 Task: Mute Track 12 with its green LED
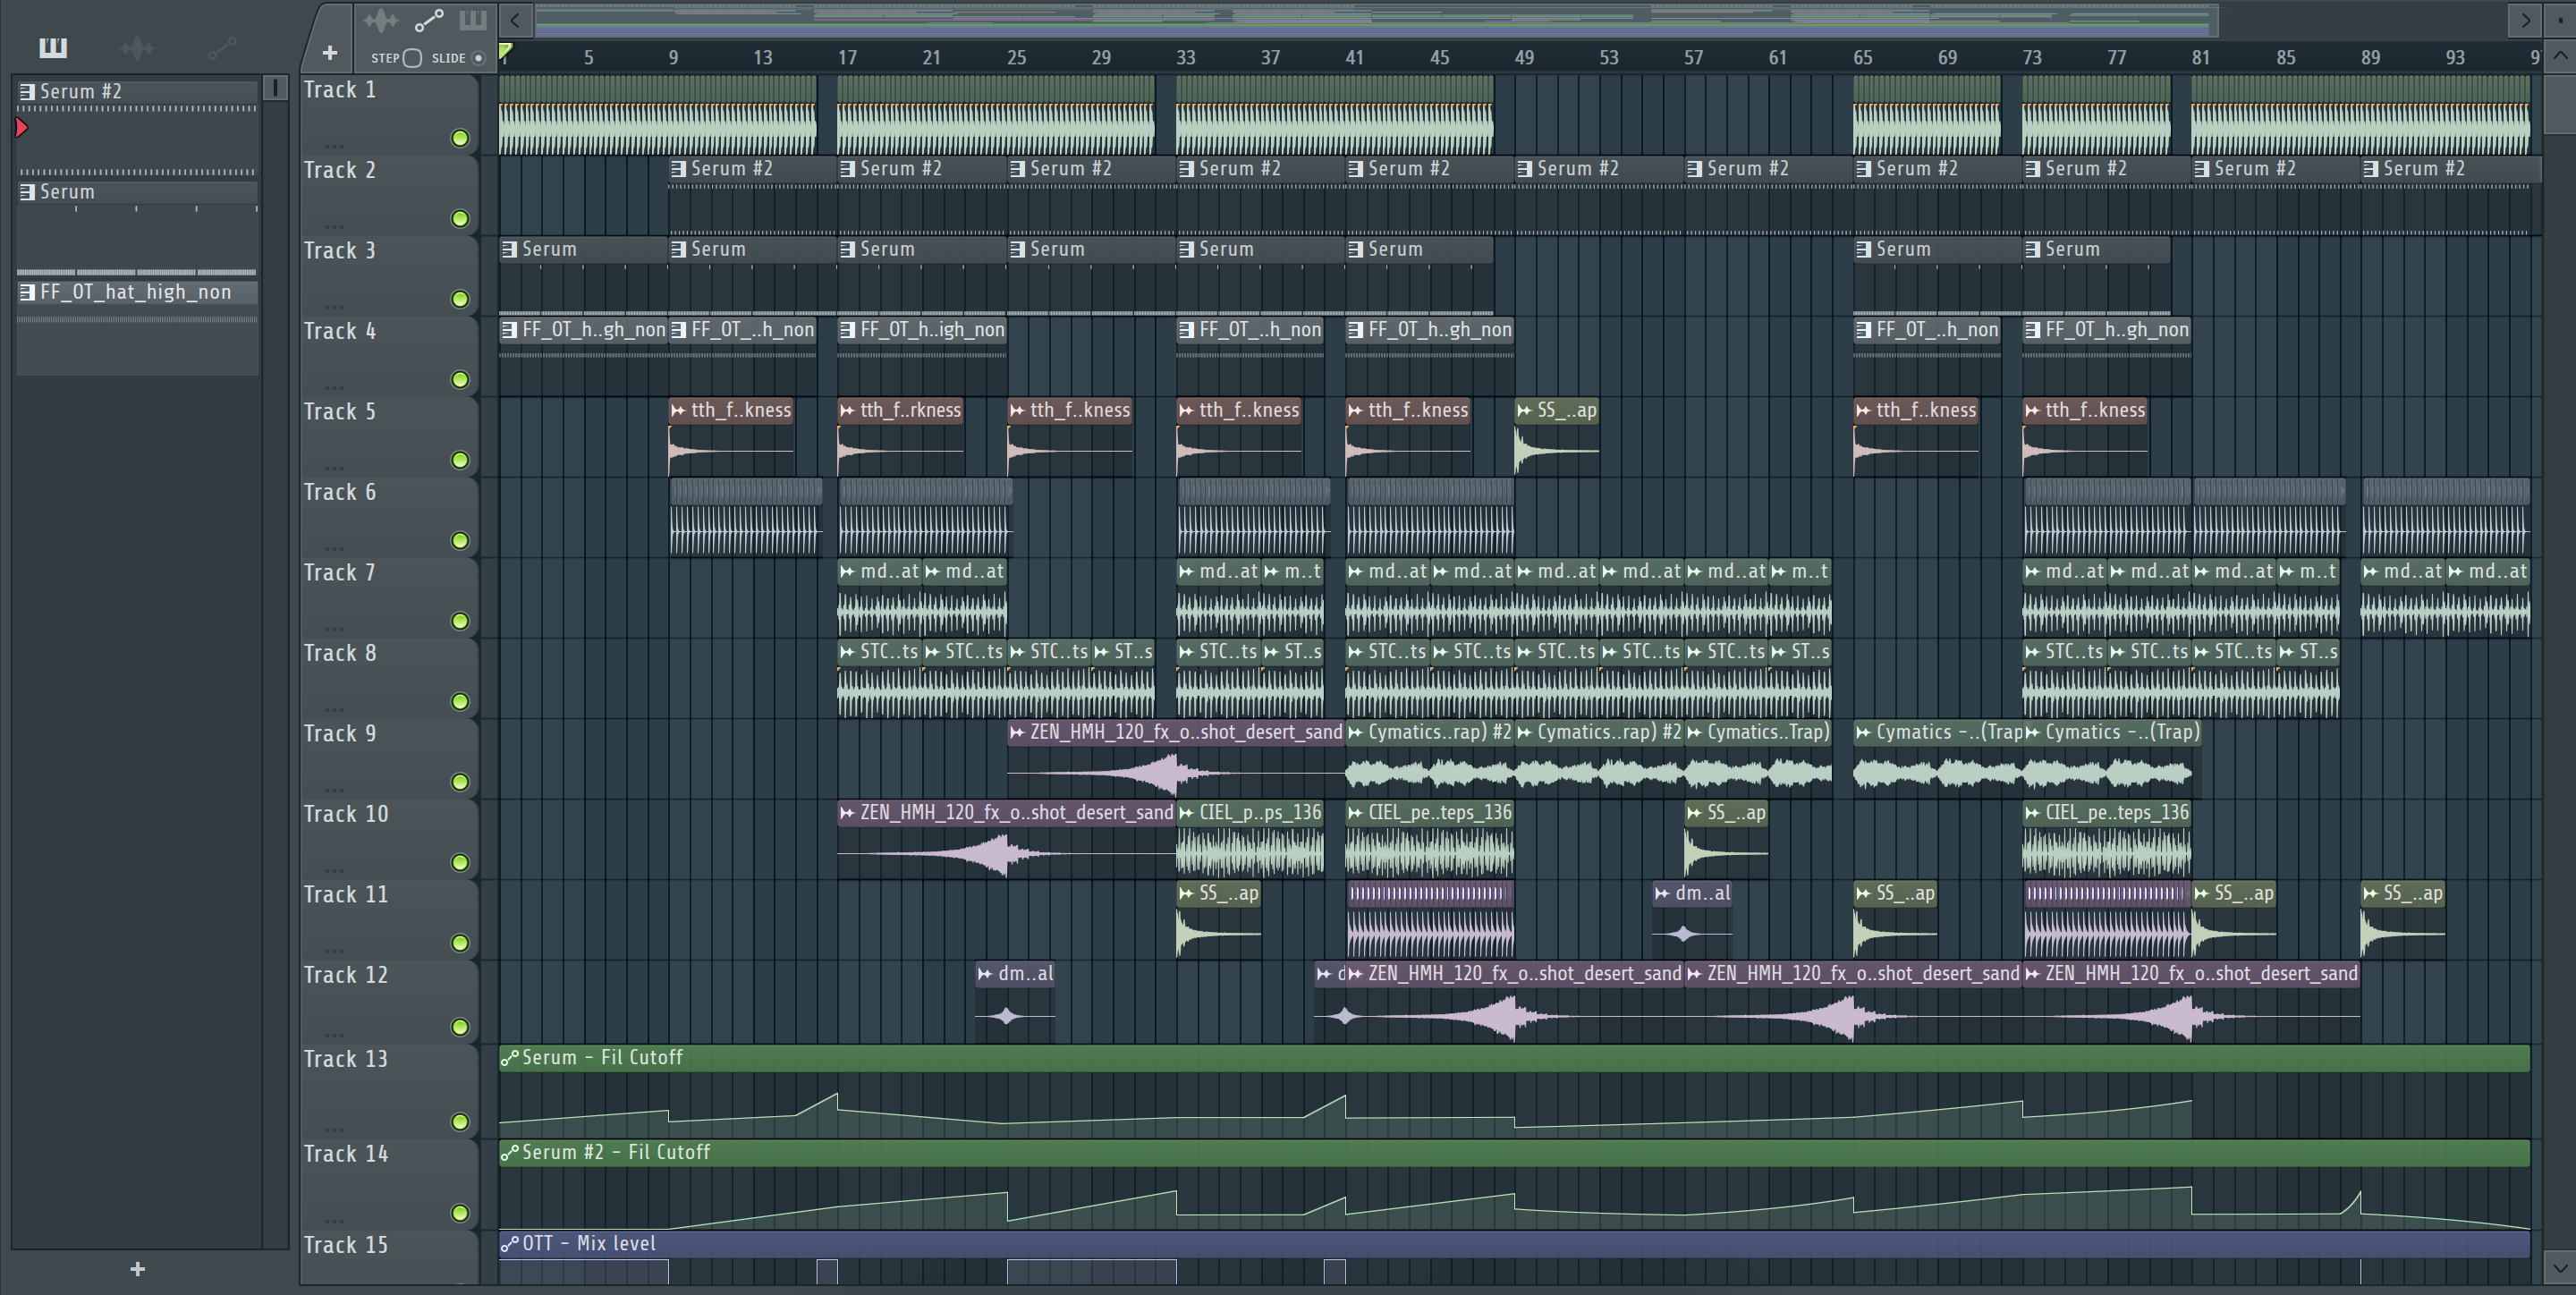[460, 1027]
